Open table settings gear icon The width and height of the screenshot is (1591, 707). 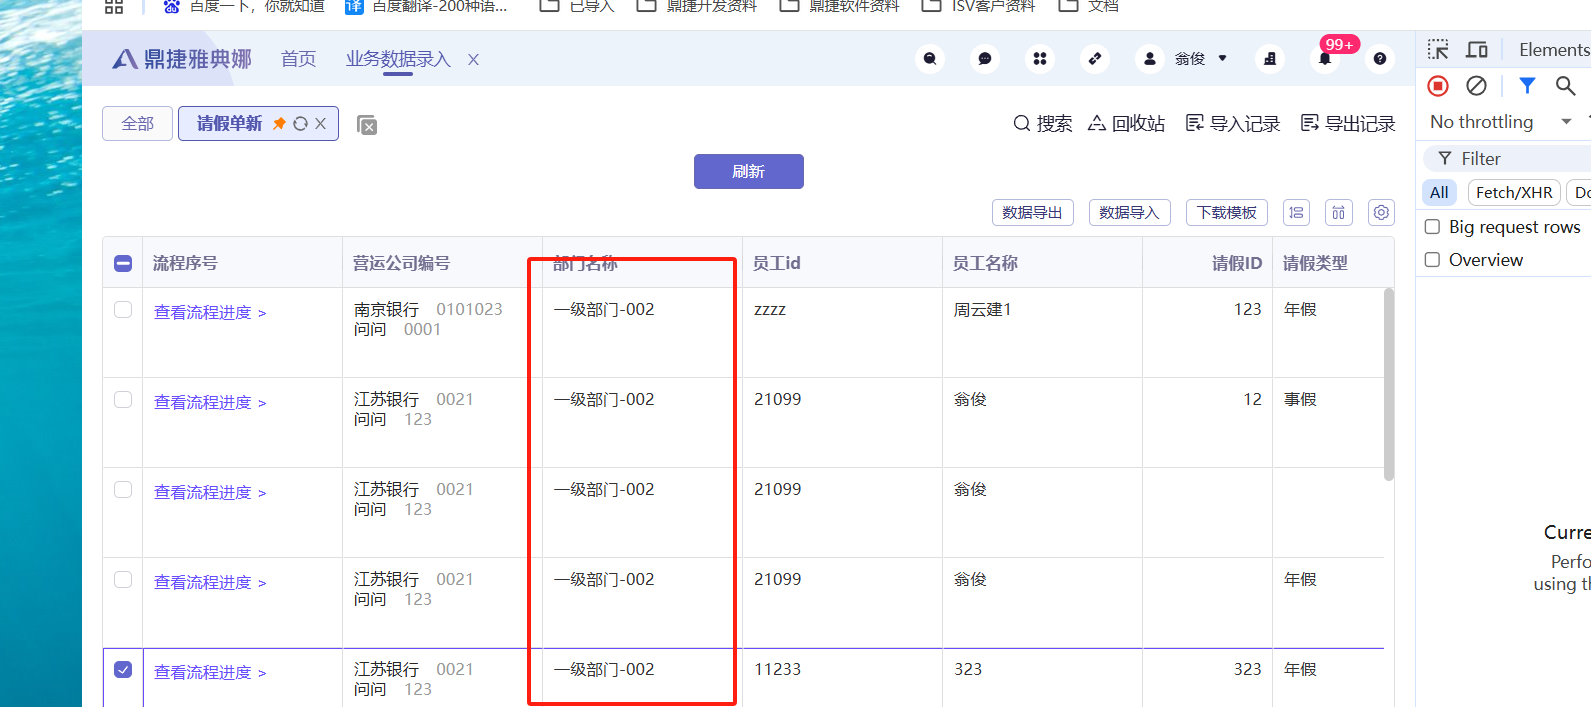pos(1381,212)
